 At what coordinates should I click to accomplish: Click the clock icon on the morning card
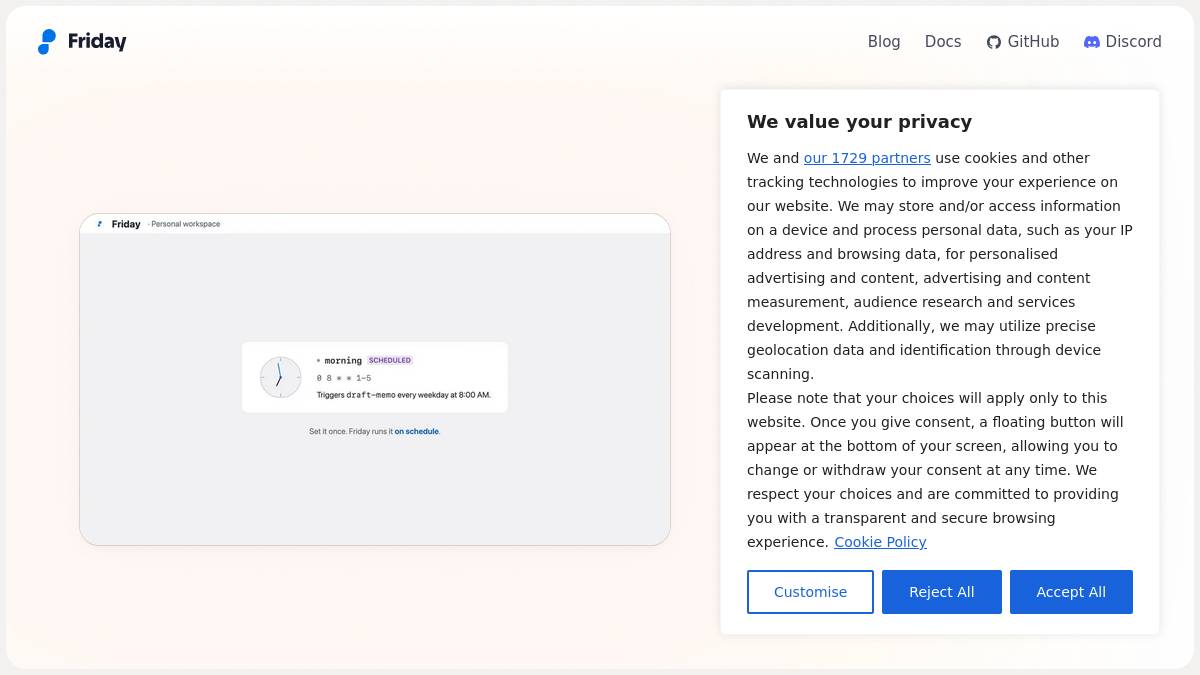[280, 377]
